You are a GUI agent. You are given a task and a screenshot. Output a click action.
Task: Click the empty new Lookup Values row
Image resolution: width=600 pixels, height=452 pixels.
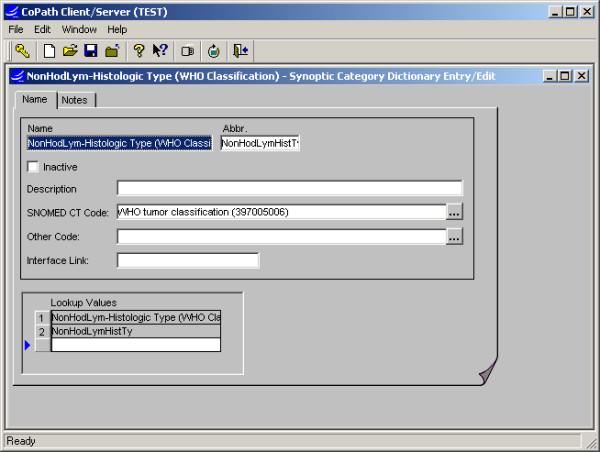tap(135, 345)
